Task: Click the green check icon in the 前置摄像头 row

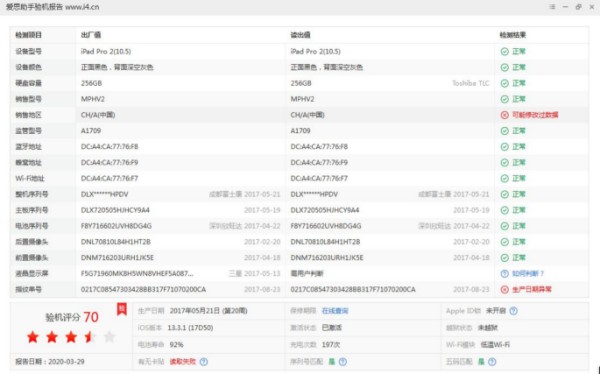Action: tap(504, 258)
